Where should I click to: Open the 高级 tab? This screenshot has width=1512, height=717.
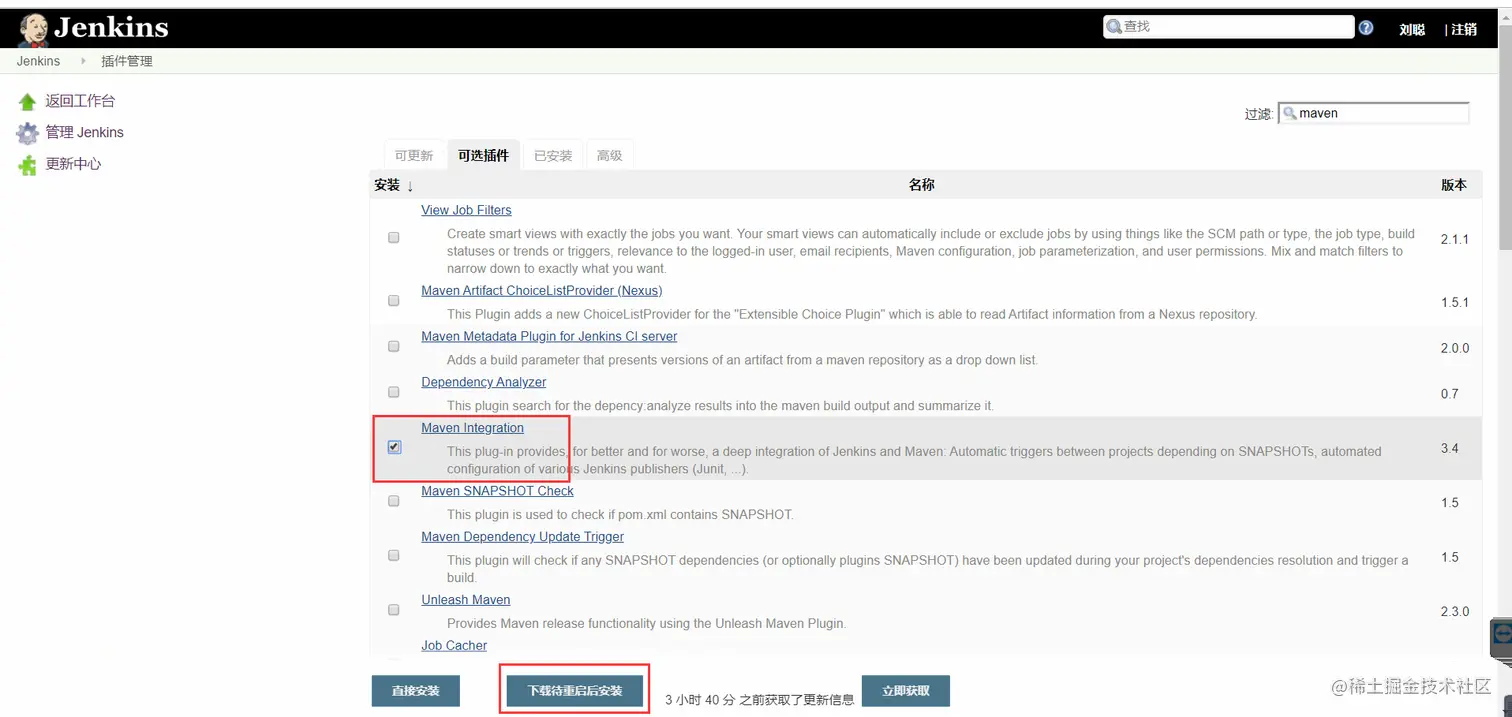coord(609,155)
